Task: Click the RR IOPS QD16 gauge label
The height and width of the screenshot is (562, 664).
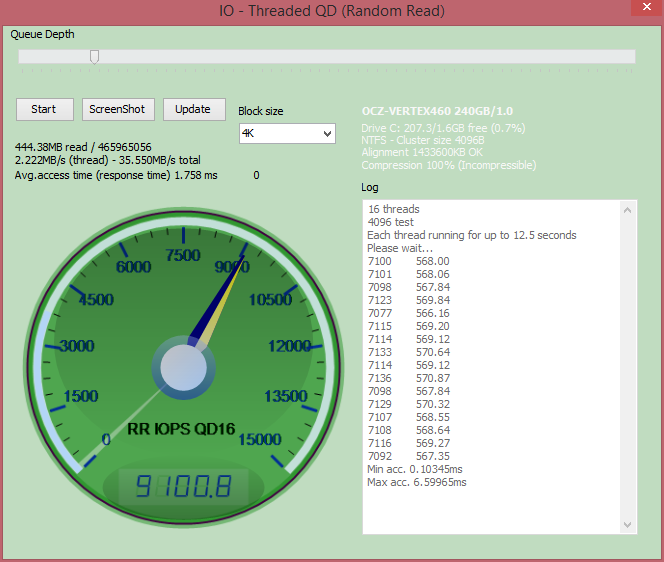Action: tap(181, 429)
